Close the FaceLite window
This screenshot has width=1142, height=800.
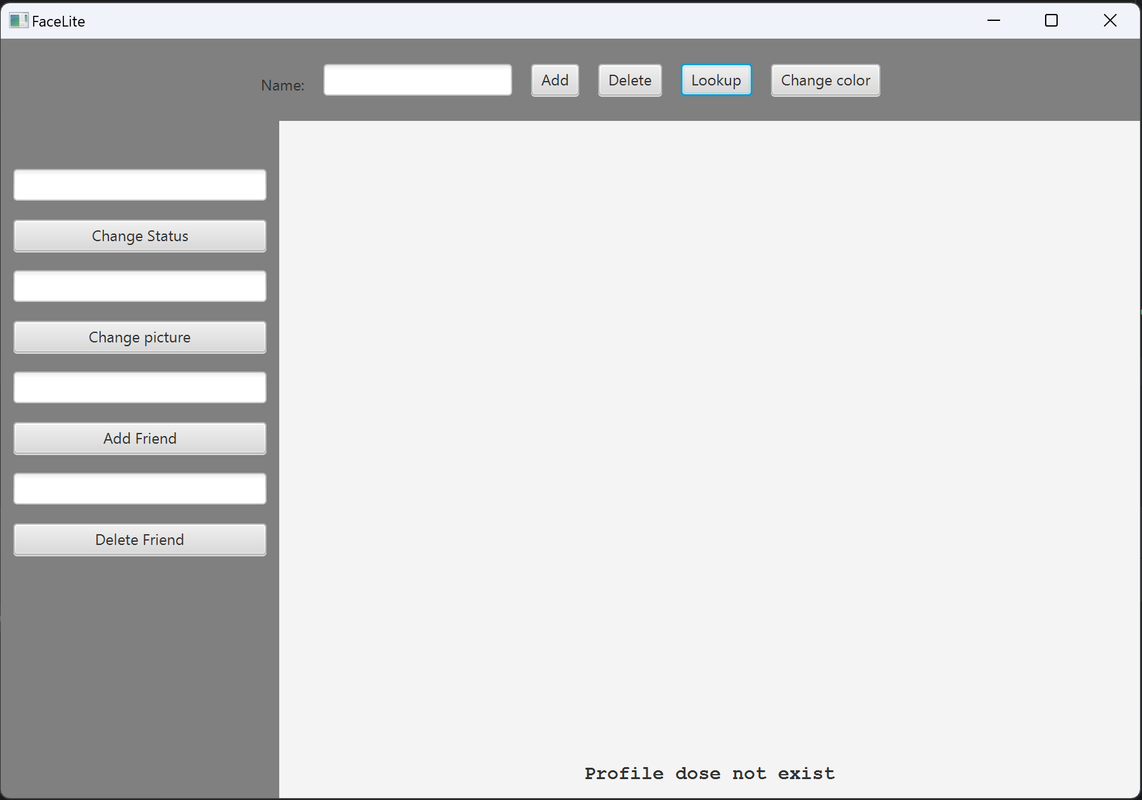pyautogui.click(x=1110, y=20)
